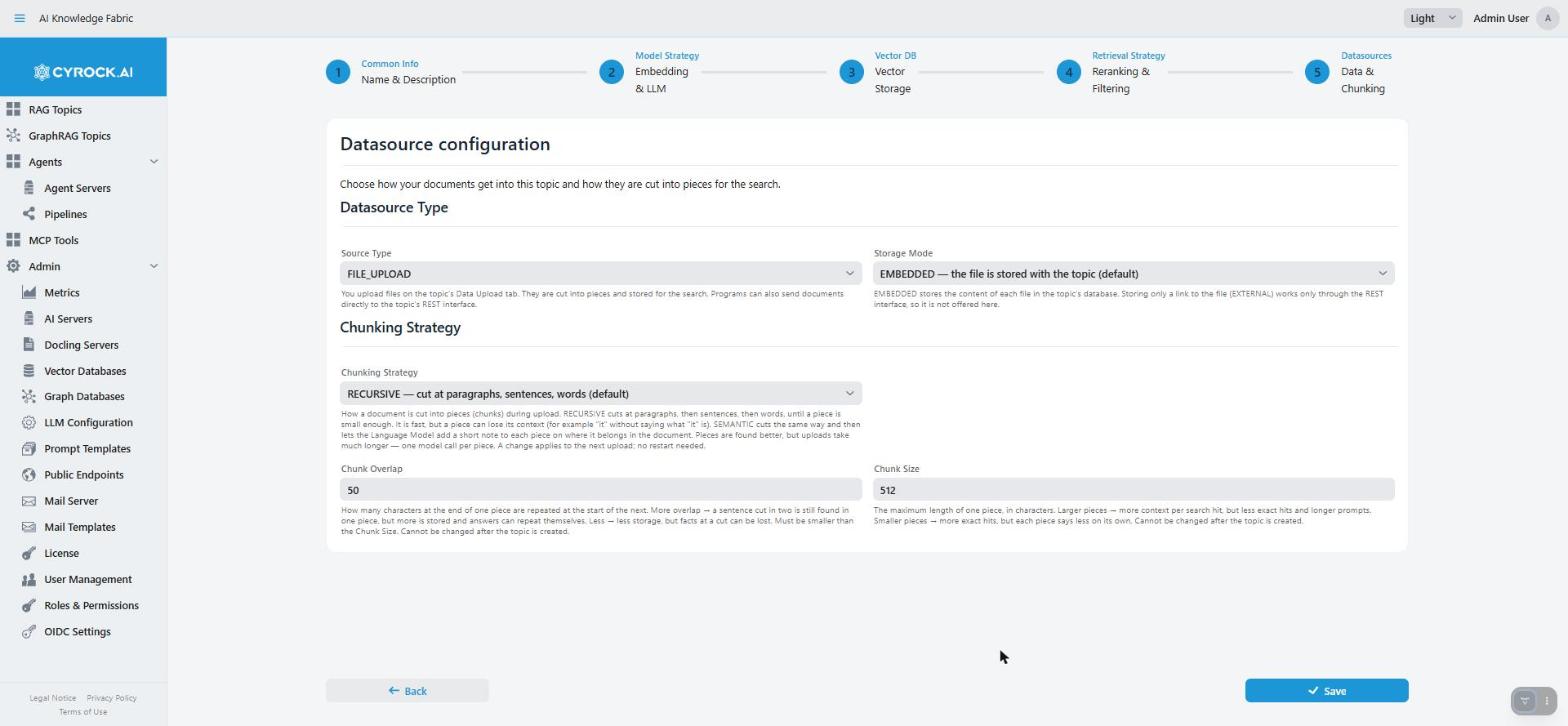Click the RAG Topics grid icon
The height and width of the screenshot is (726, 1568).
coord(13,110)
